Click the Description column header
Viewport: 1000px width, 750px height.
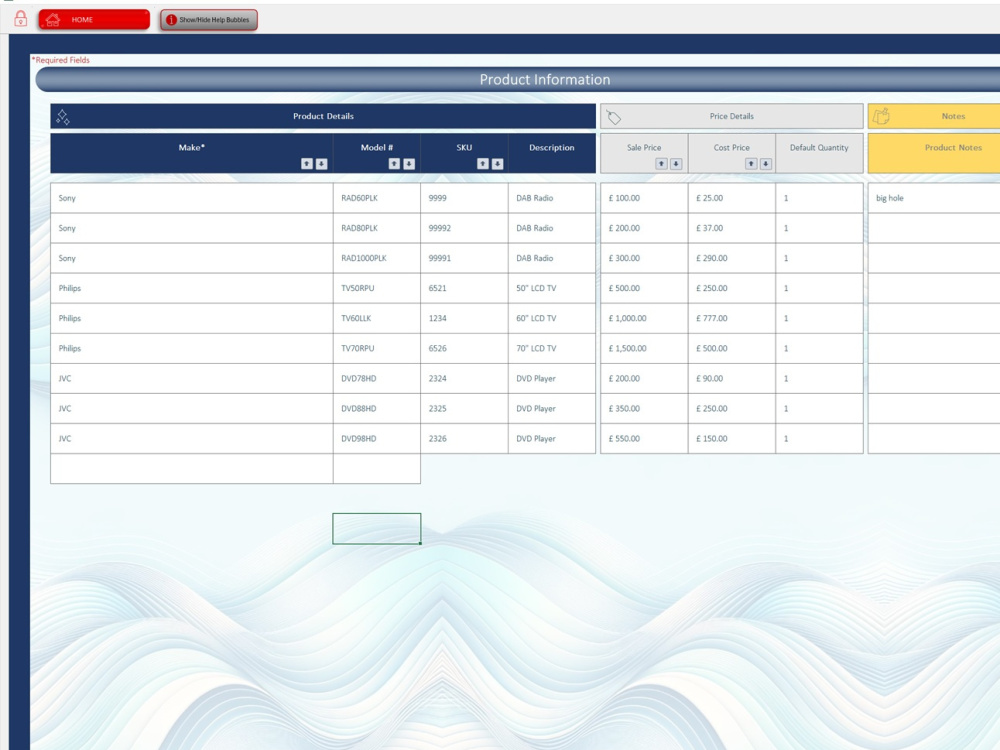pyautogui.click(x=552, y=153)
